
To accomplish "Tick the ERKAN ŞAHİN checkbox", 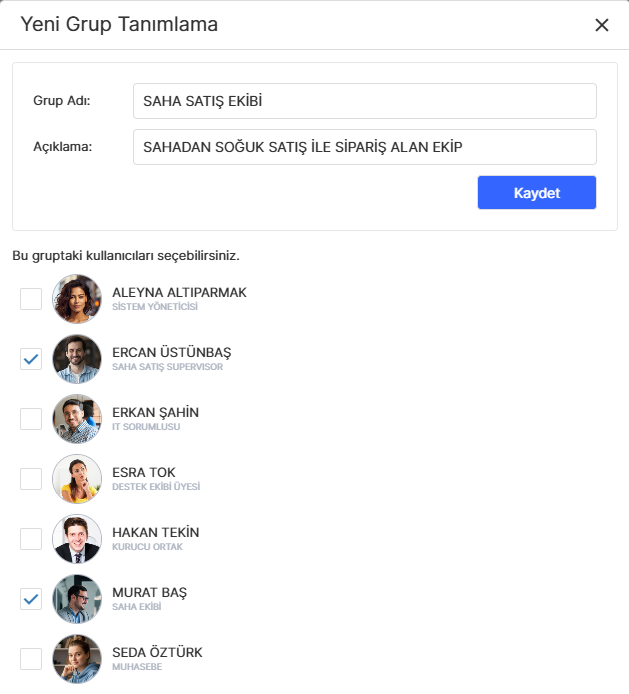I will coord(31,419).
